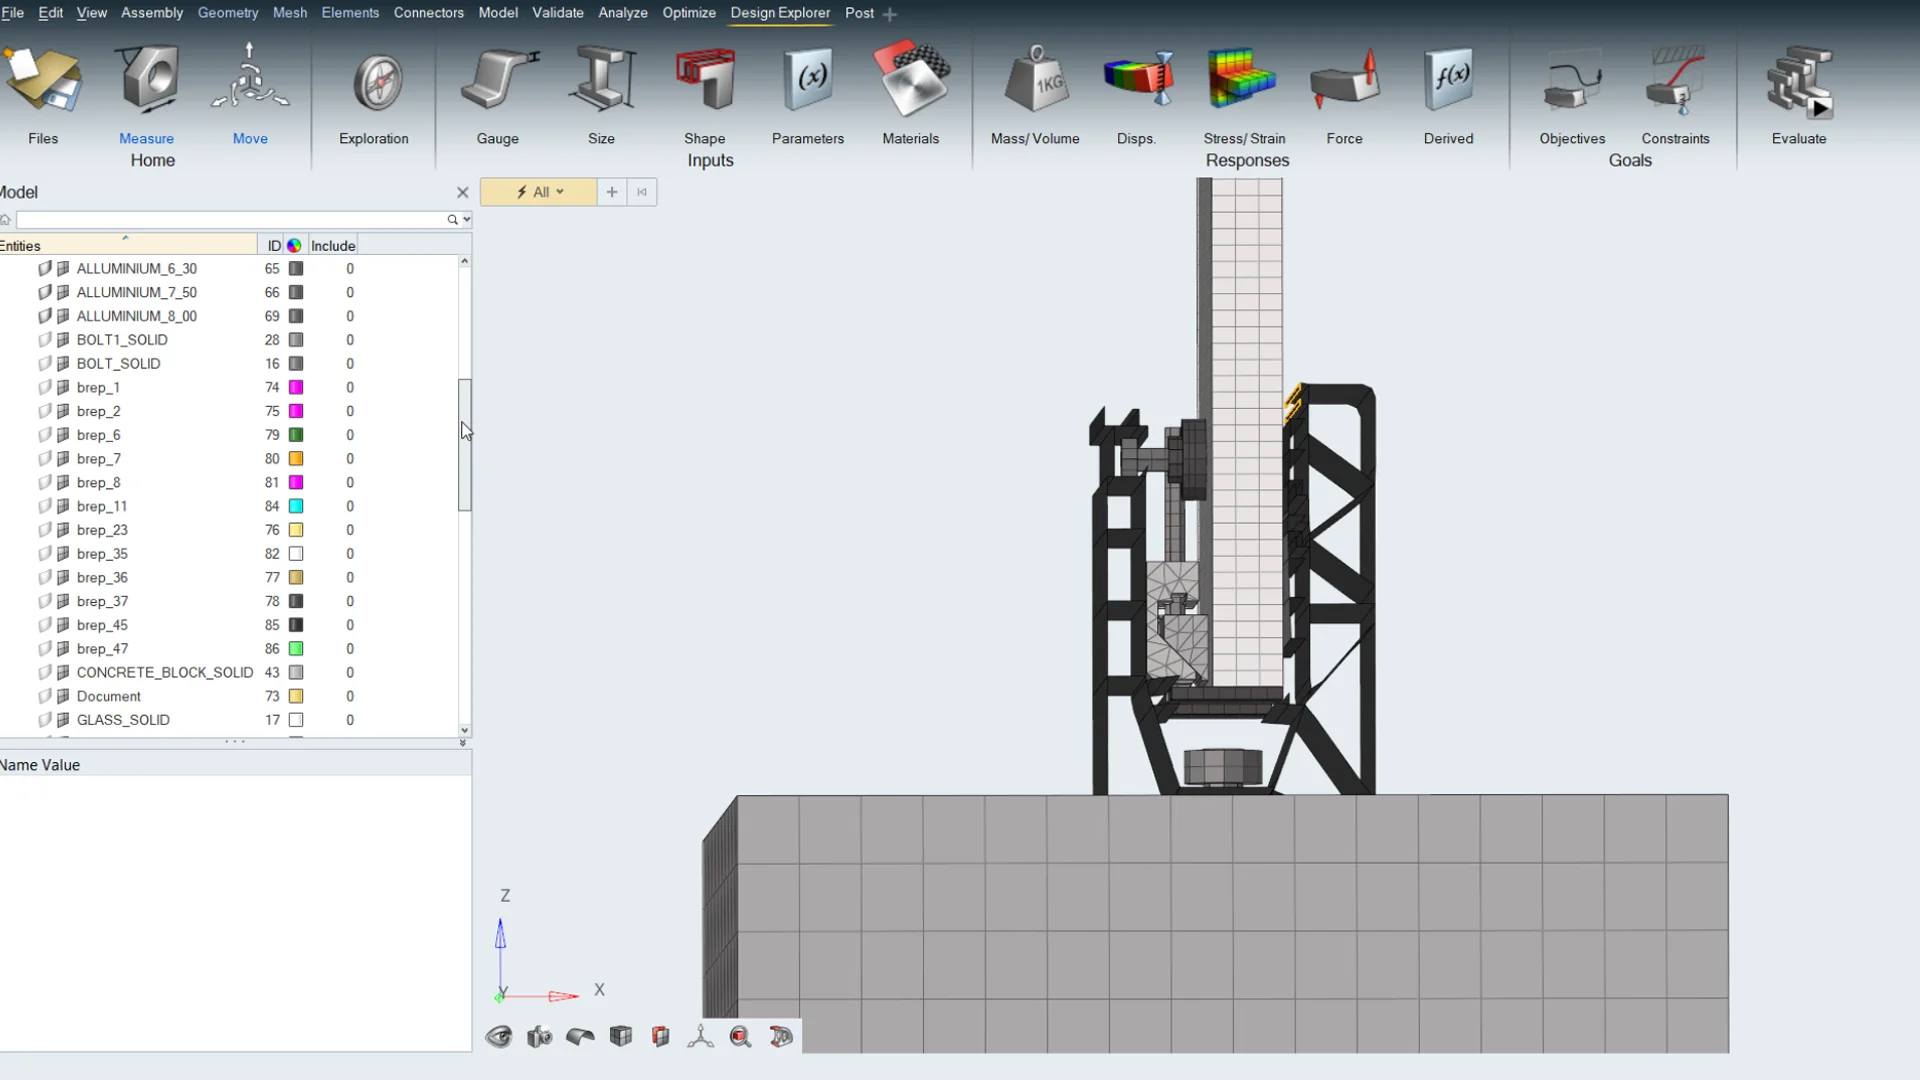Click the 2D/3D view icon at toolbar end
The height and width of the screenshot is (1080, 1920).
pyautogui.click(x=781, y=1037)
